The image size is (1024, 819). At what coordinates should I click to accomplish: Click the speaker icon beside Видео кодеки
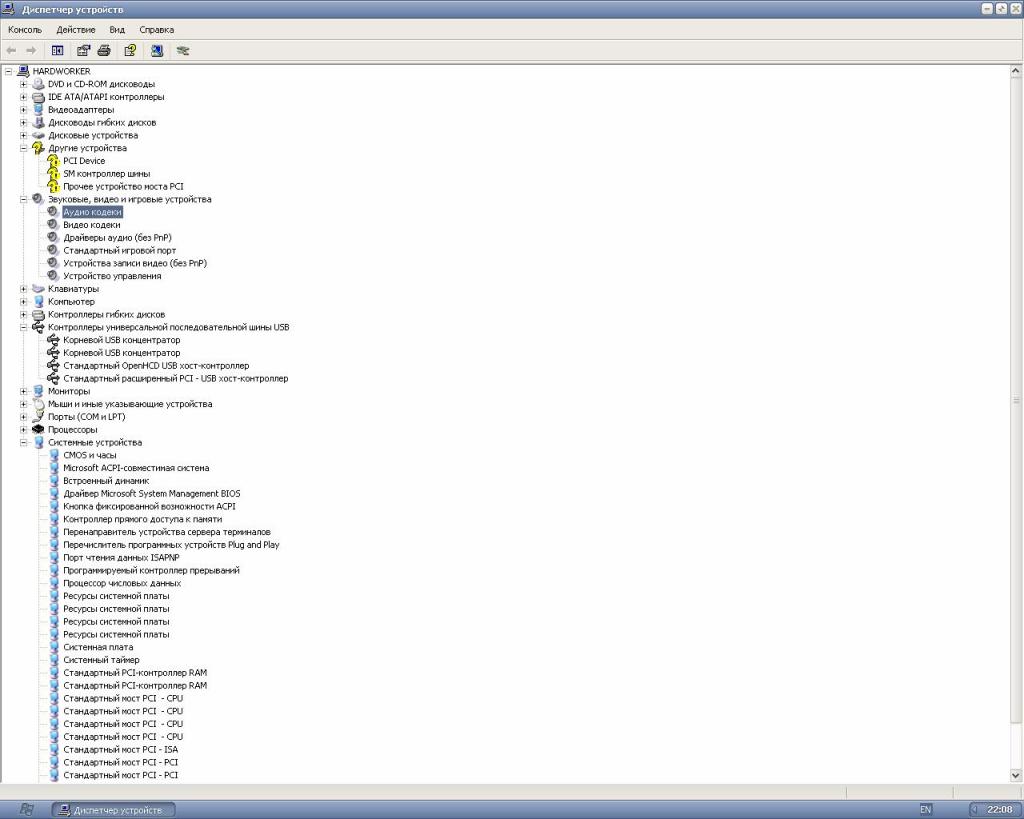pos(53,225)
